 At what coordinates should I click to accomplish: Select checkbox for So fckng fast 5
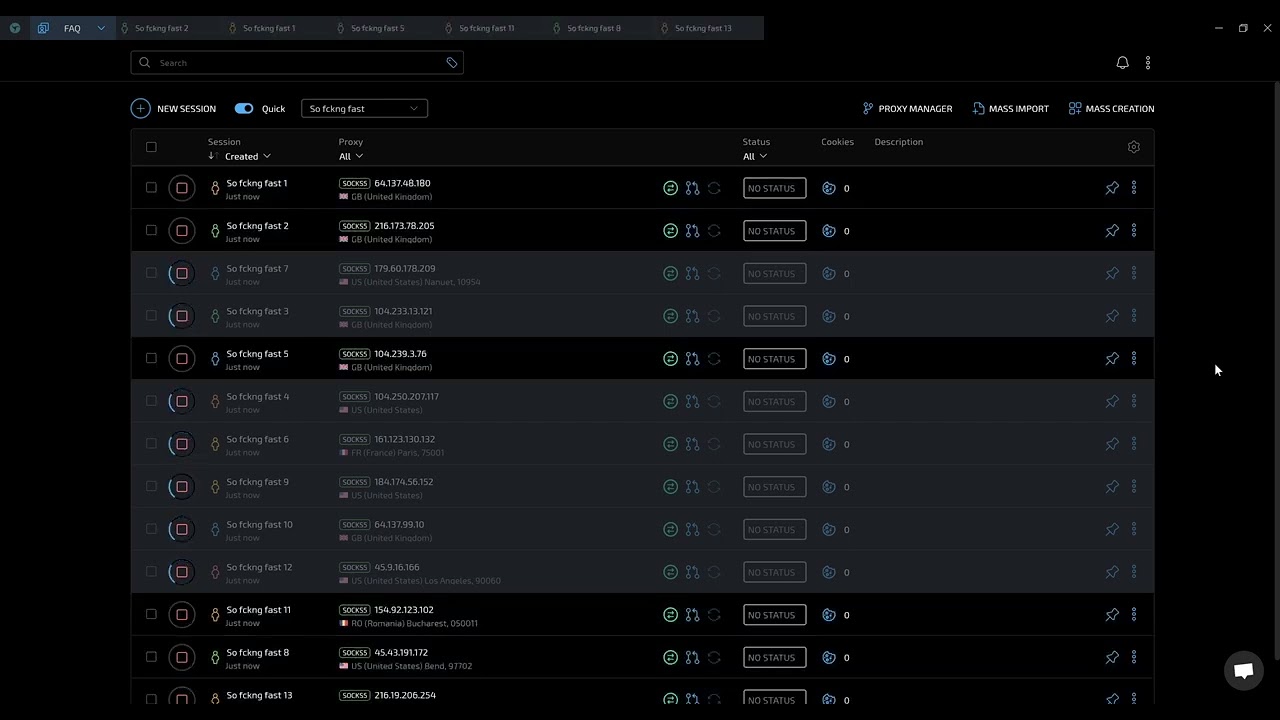point(151,359)
